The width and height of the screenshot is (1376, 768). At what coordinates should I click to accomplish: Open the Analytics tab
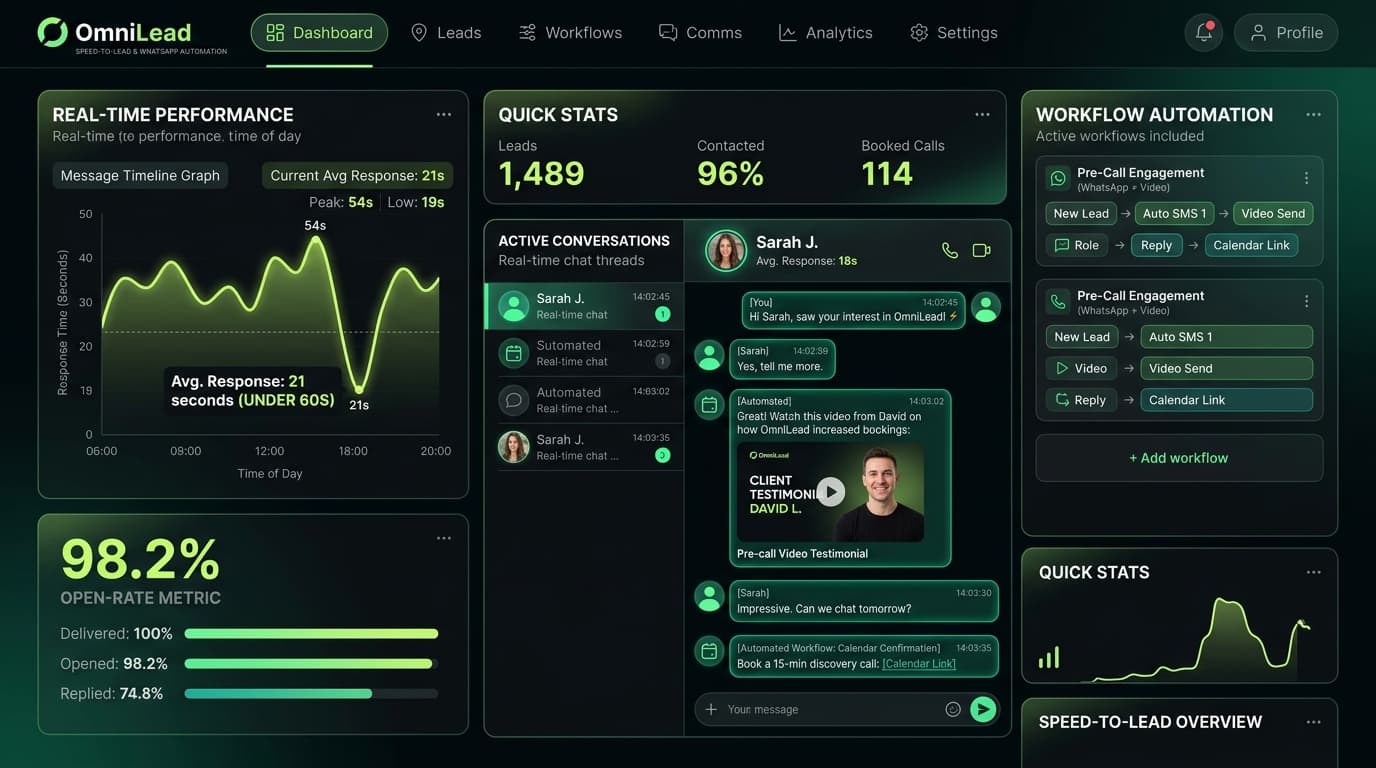(x=825, y=33)
